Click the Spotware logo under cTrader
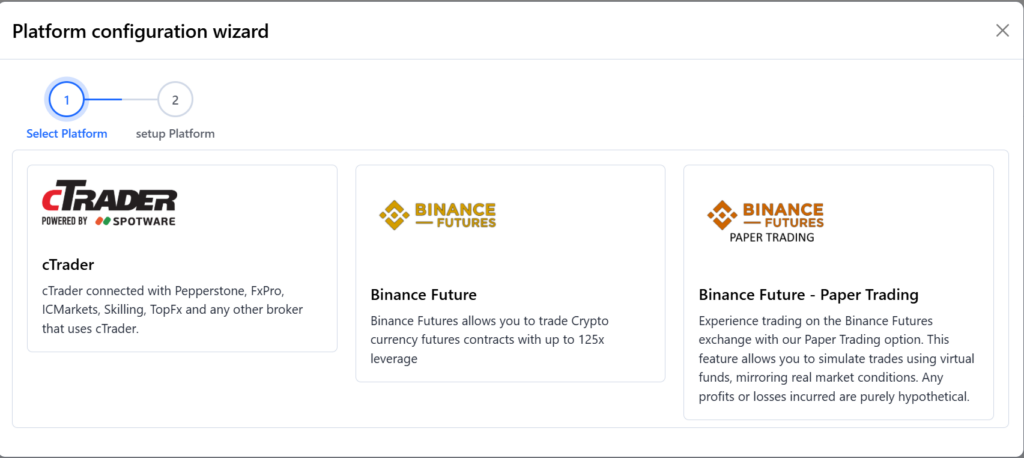Viewport: 1024px width, 458px height. pyautogui.click(x=135, y=220)
